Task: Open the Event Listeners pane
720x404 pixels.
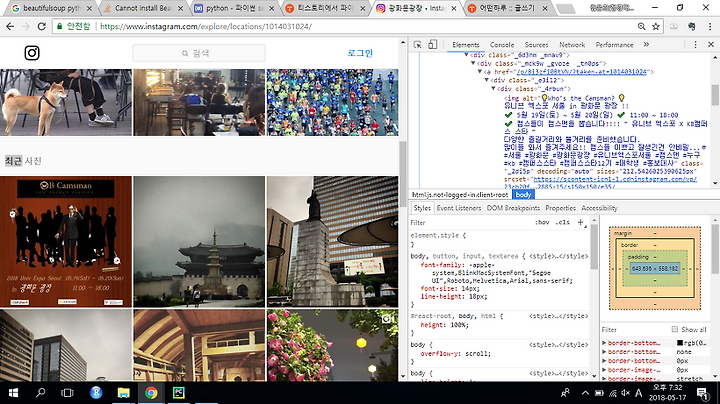Action: 459,208
